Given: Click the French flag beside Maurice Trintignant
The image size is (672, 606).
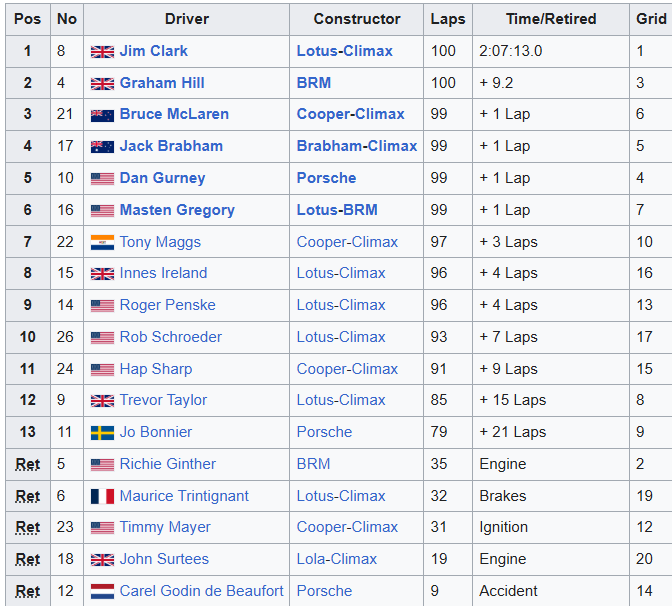Looking at the screenshot, I should [x=102, y=496].
